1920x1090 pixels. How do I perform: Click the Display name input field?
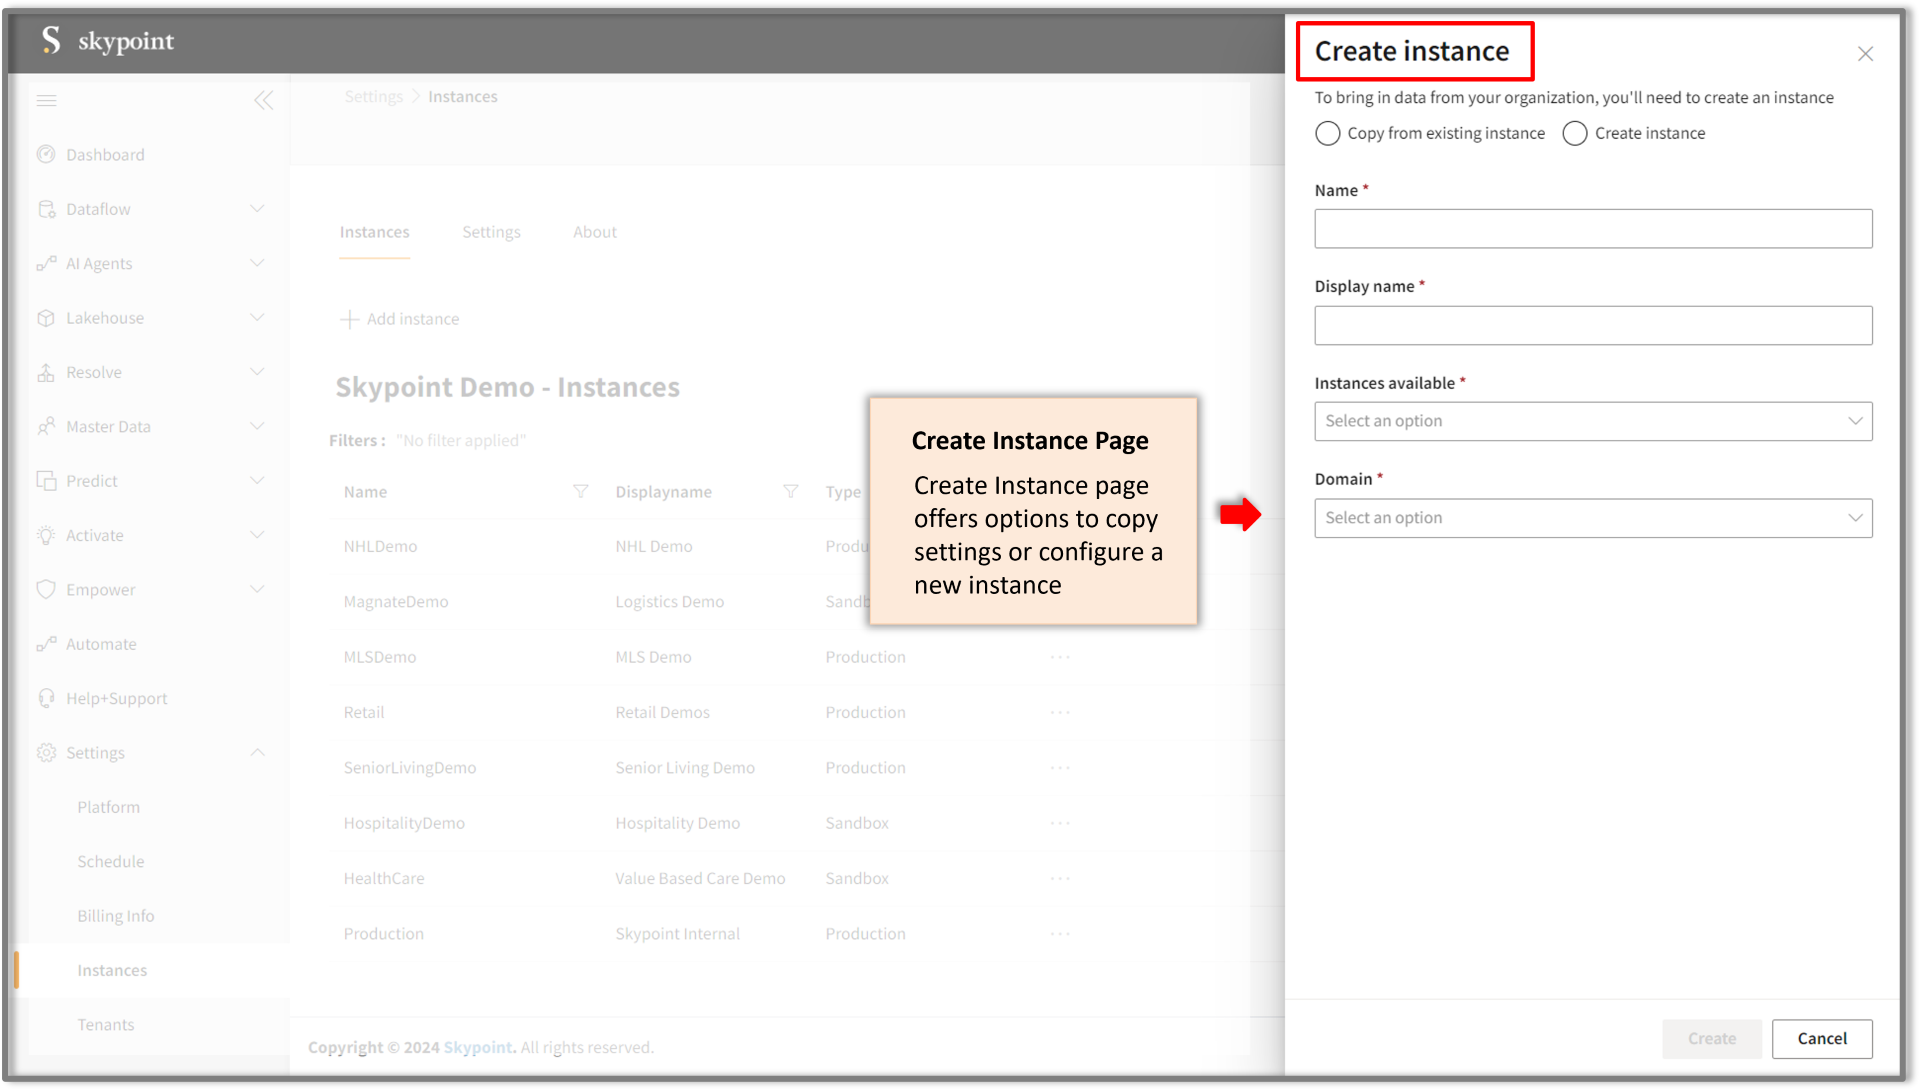coord(1592,325)
